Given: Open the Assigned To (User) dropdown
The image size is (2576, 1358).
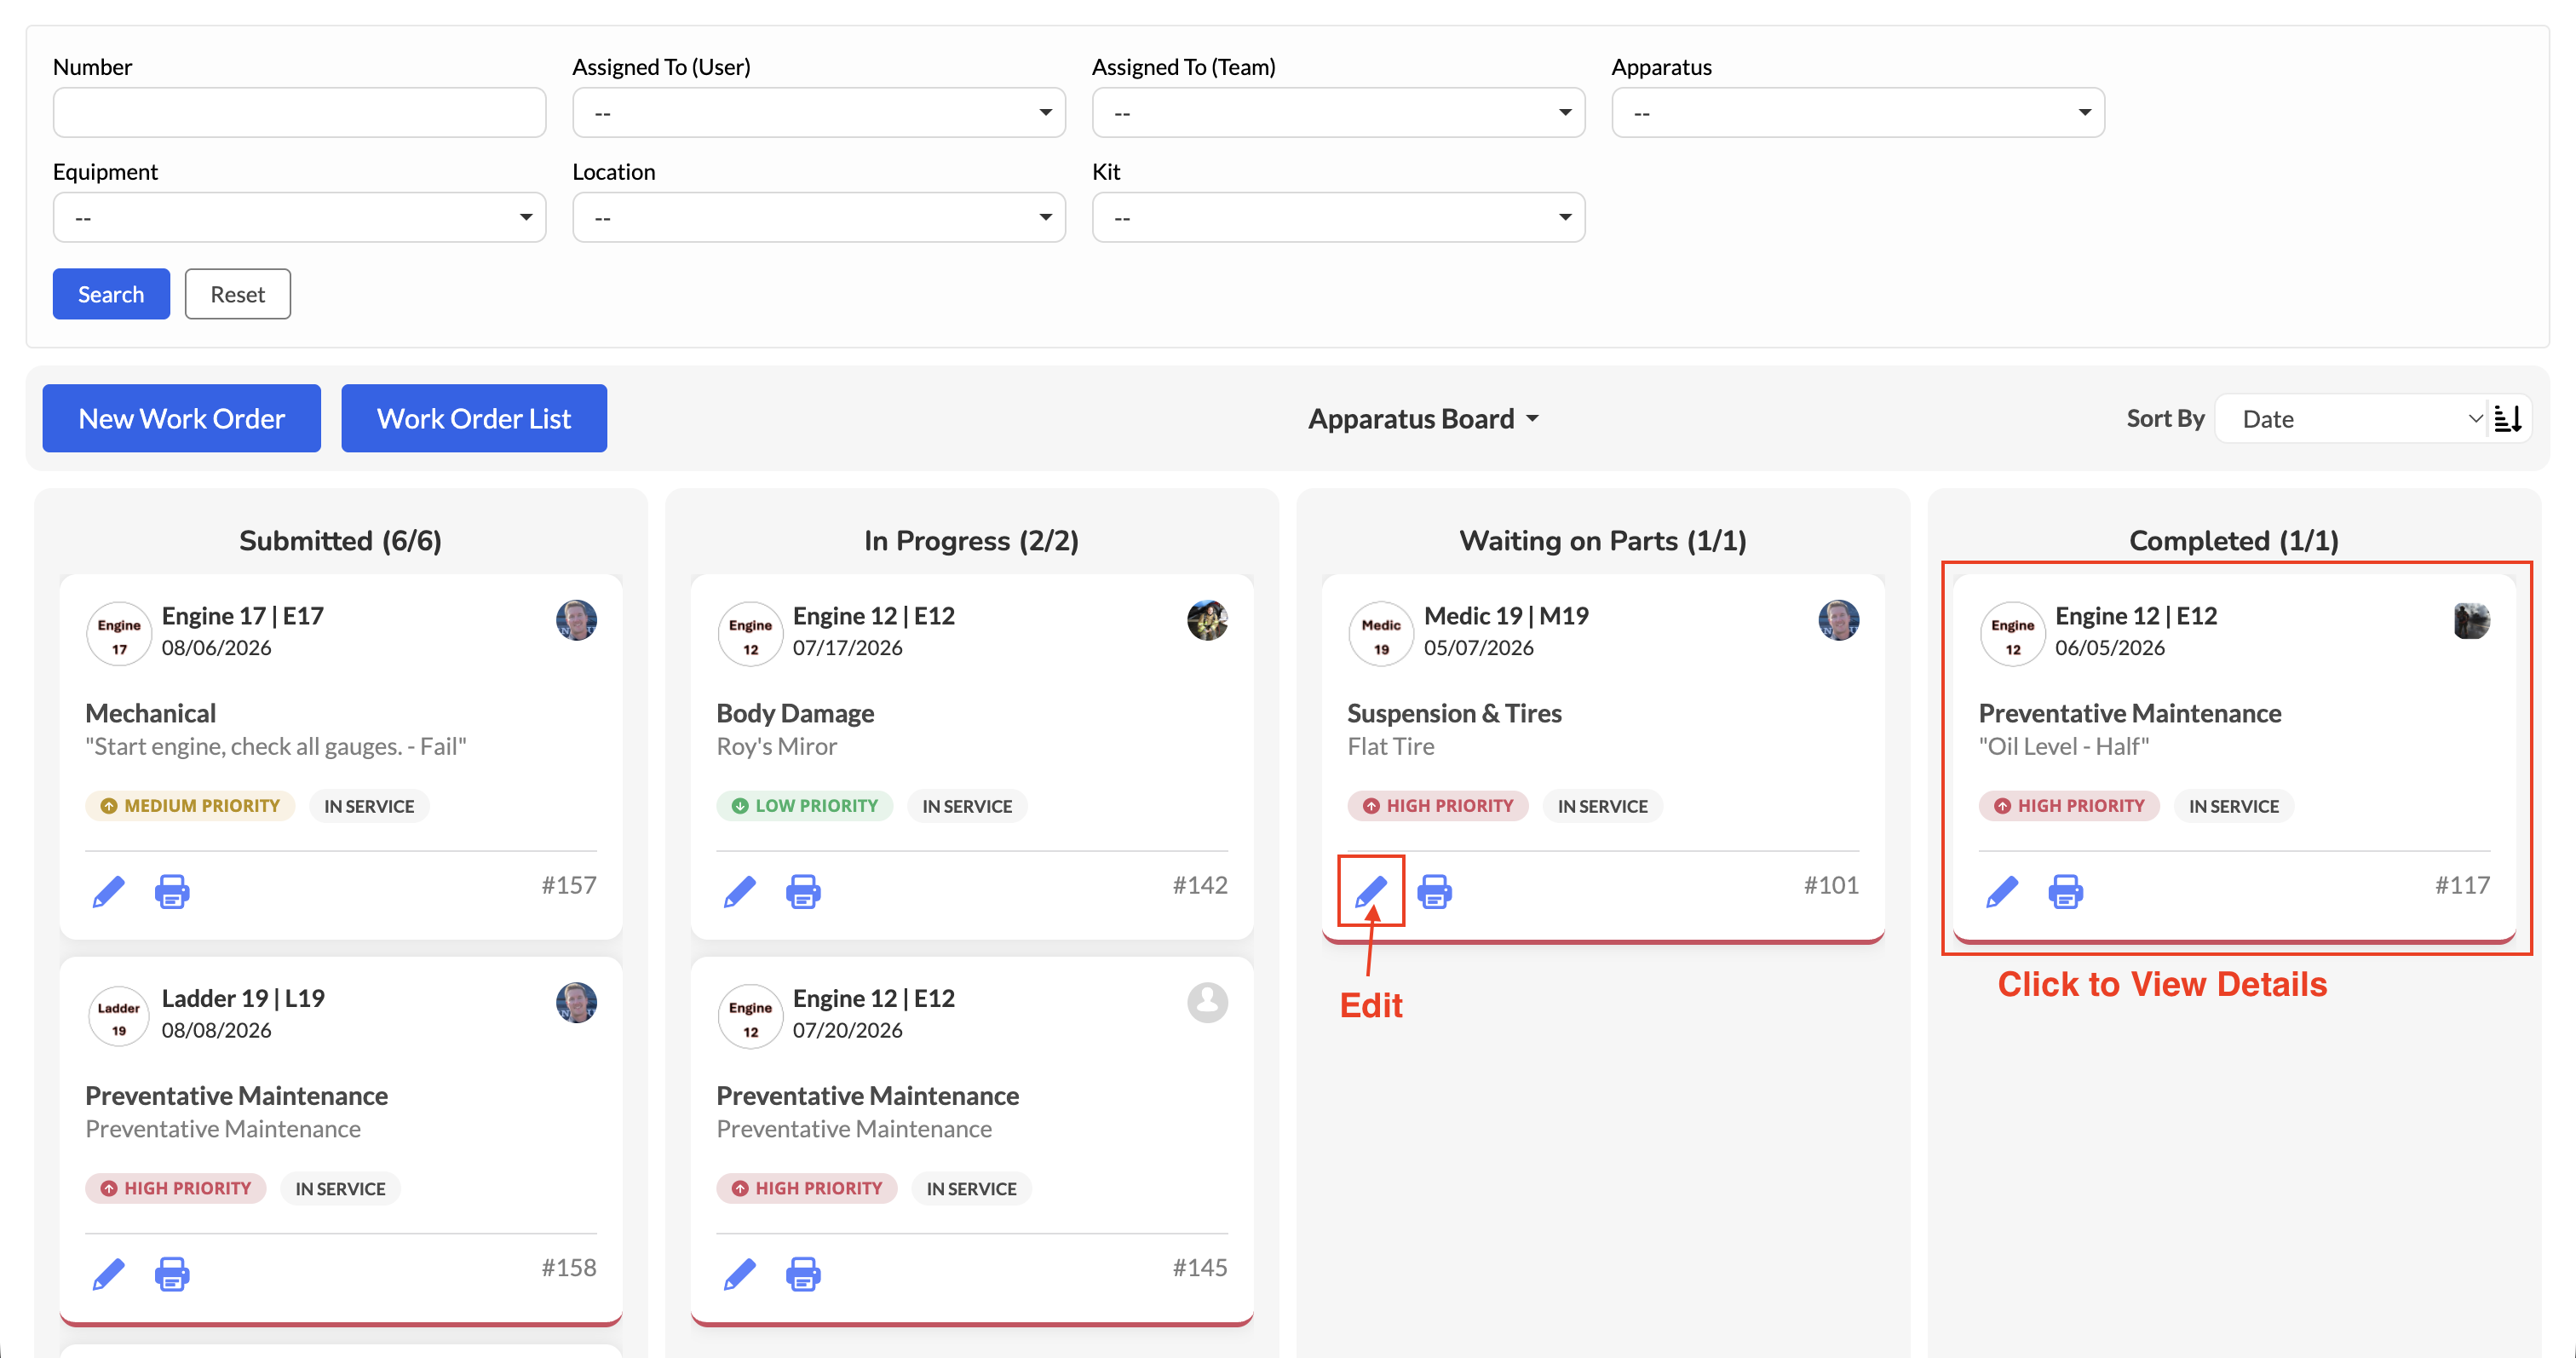Looking at the screenshot, I should (819, 112).
